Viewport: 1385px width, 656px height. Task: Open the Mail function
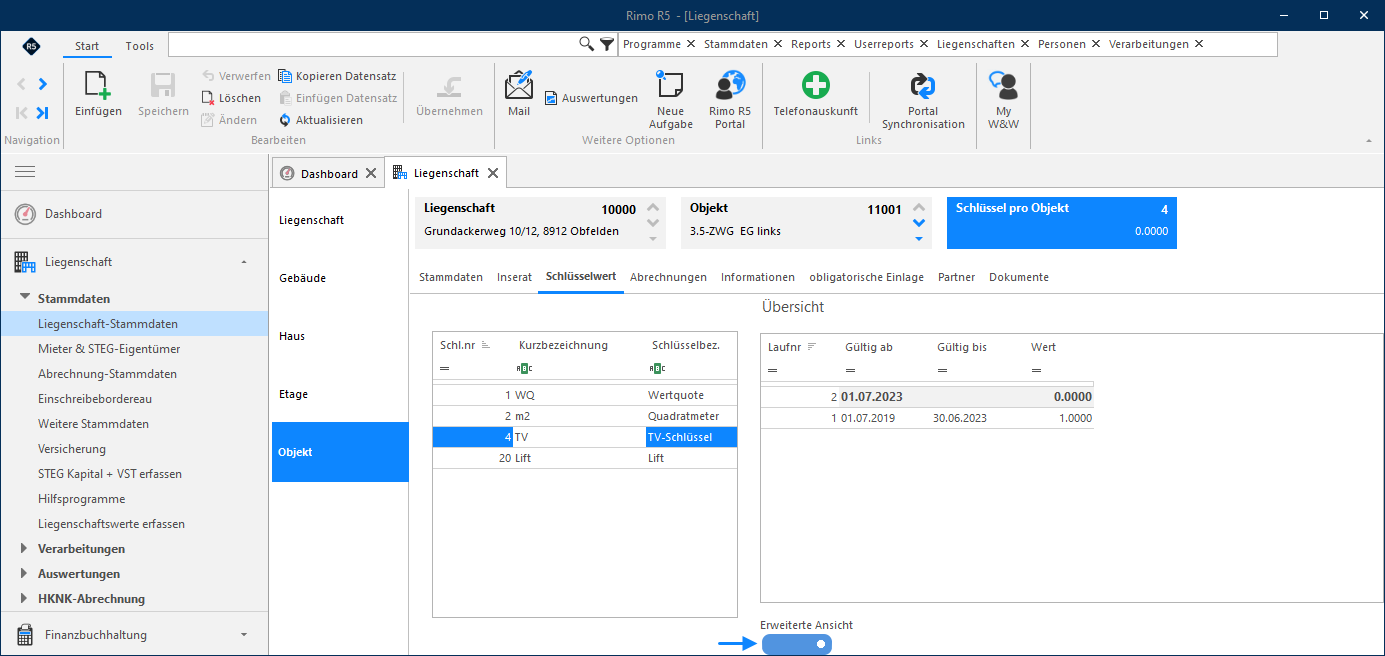(519, 95)
